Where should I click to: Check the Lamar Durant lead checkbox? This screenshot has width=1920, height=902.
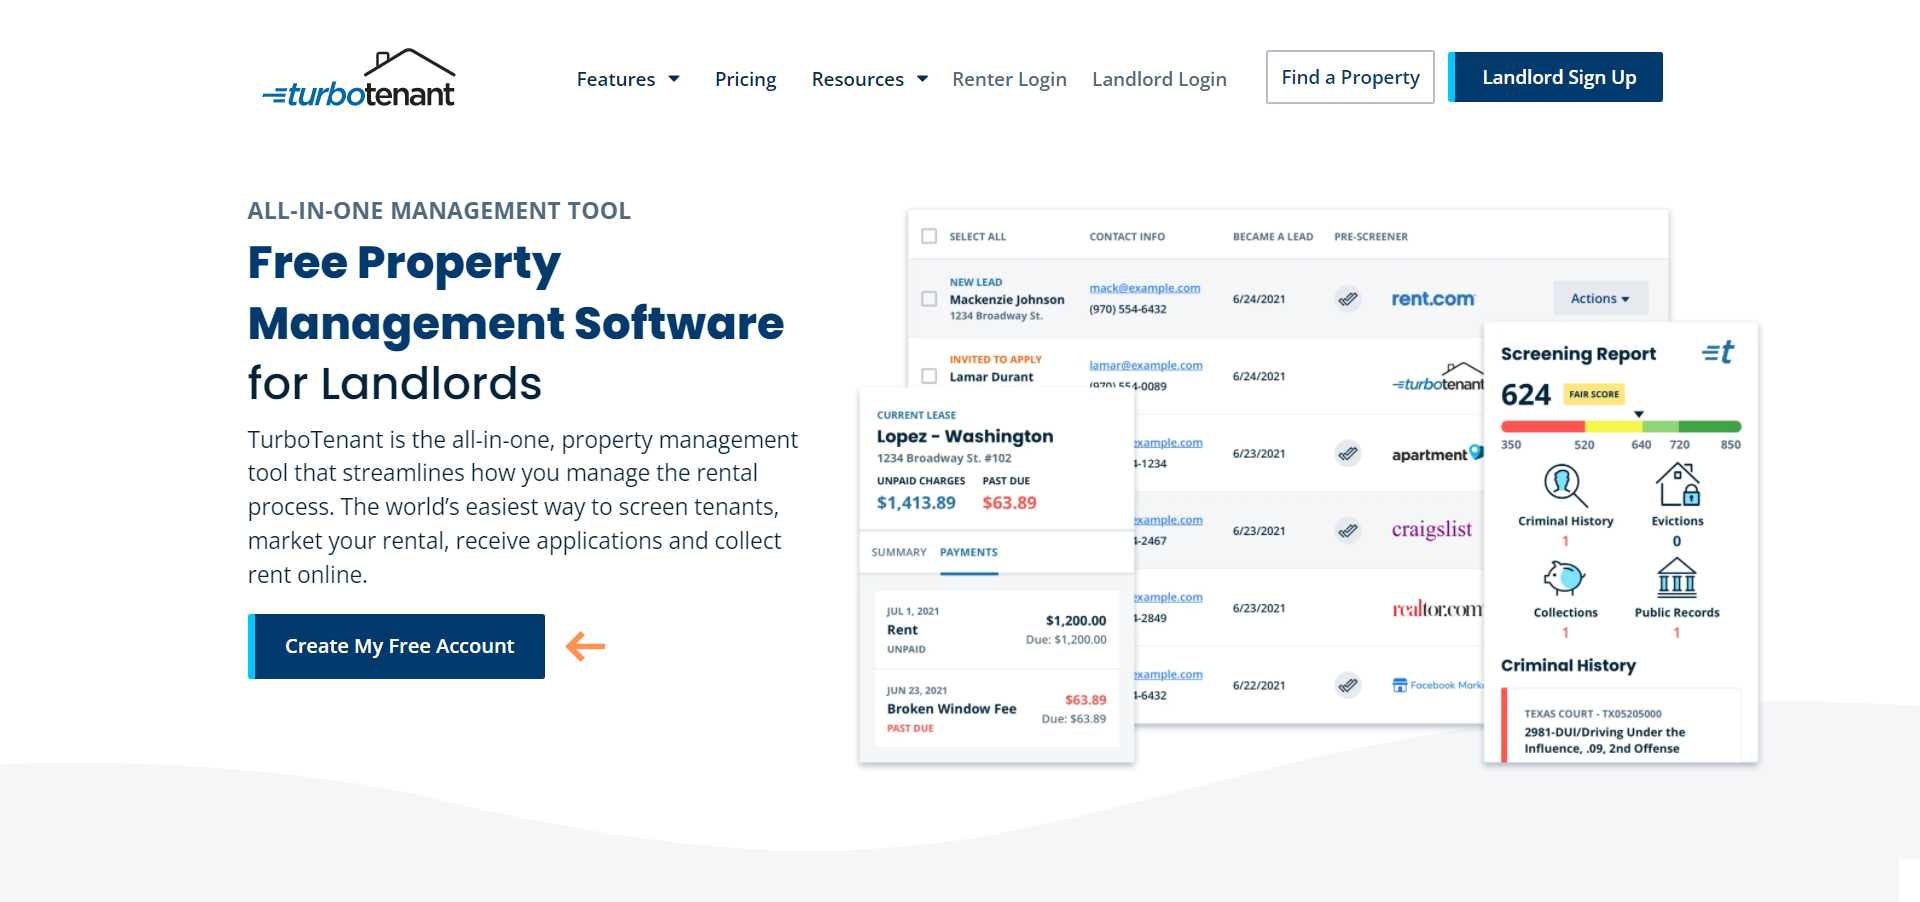coord(929,376)
